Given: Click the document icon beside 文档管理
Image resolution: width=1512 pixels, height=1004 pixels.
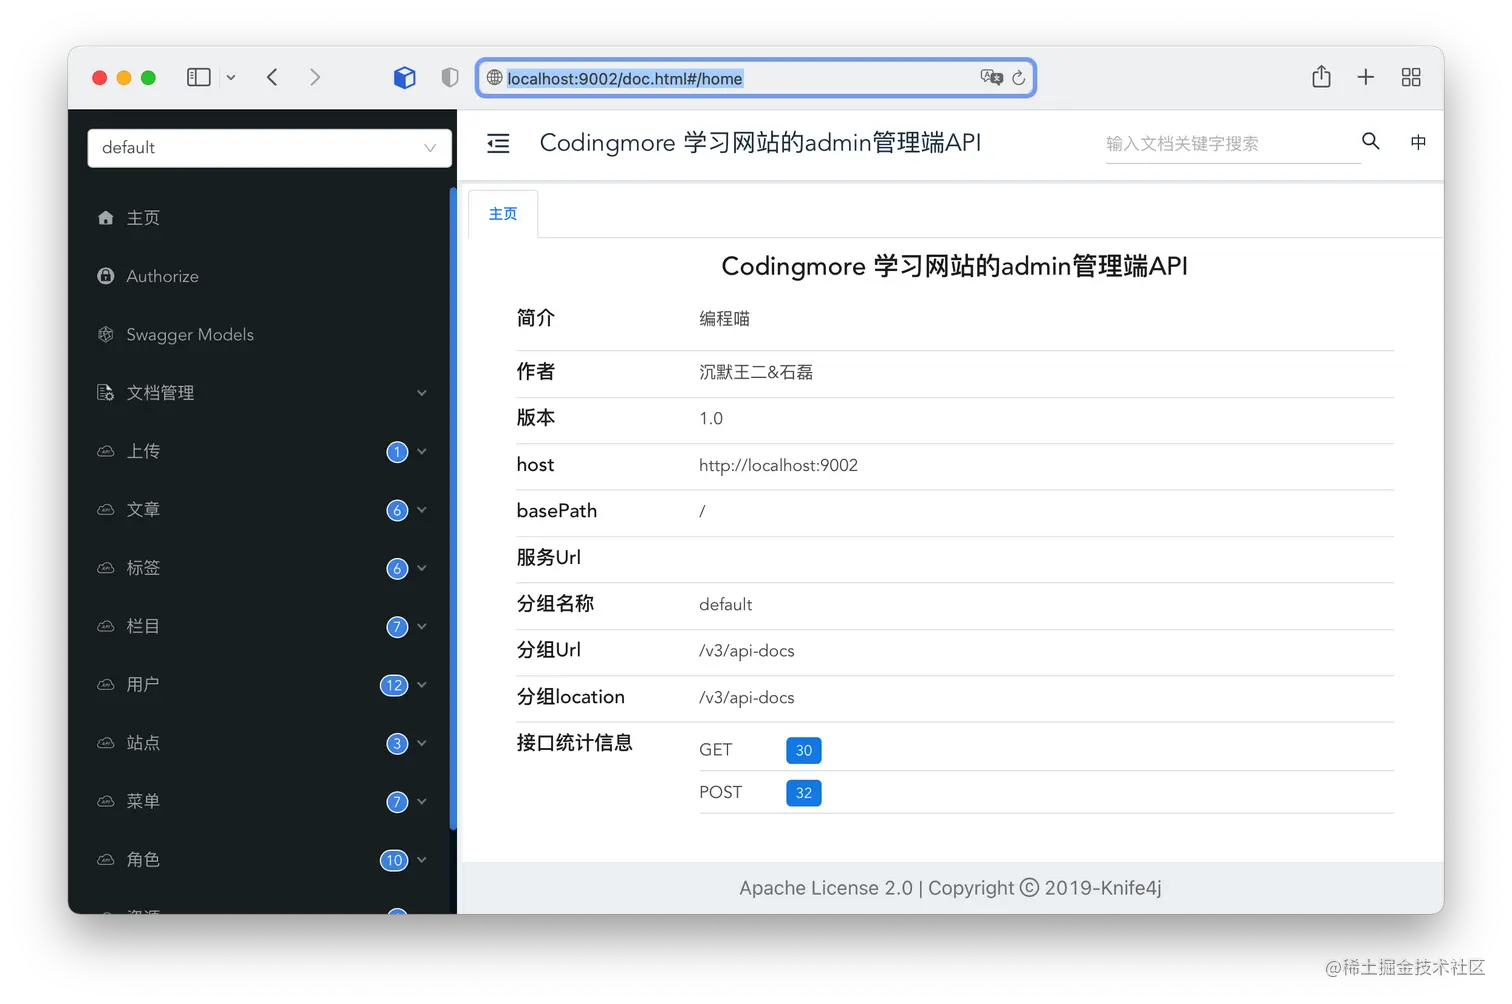Looking at the screenshot, I should [x=106, y=393].
